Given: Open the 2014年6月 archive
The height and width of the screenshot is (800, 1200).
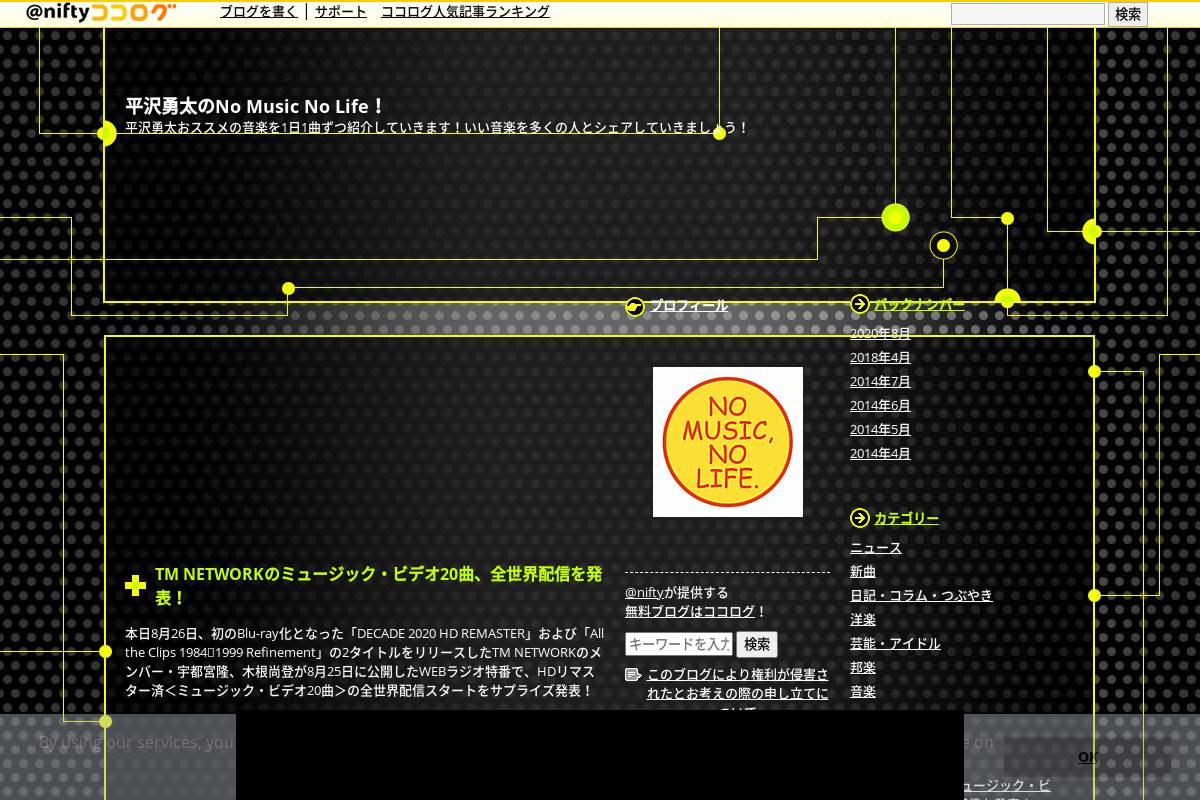Looking at the screenshot, I should point(880,405).
